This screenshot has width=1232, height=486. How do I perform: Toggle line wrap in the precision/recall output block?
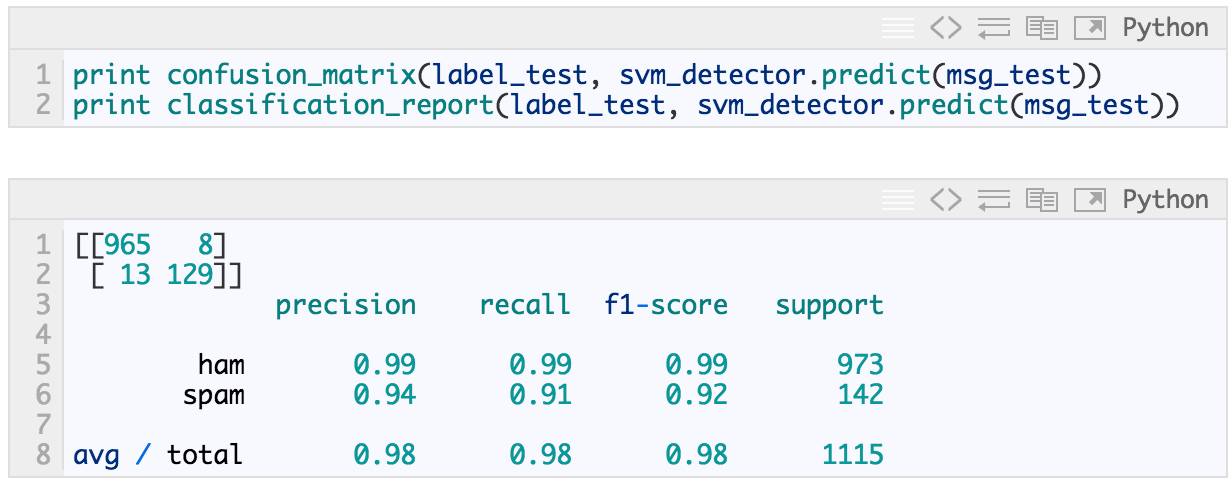993,200
